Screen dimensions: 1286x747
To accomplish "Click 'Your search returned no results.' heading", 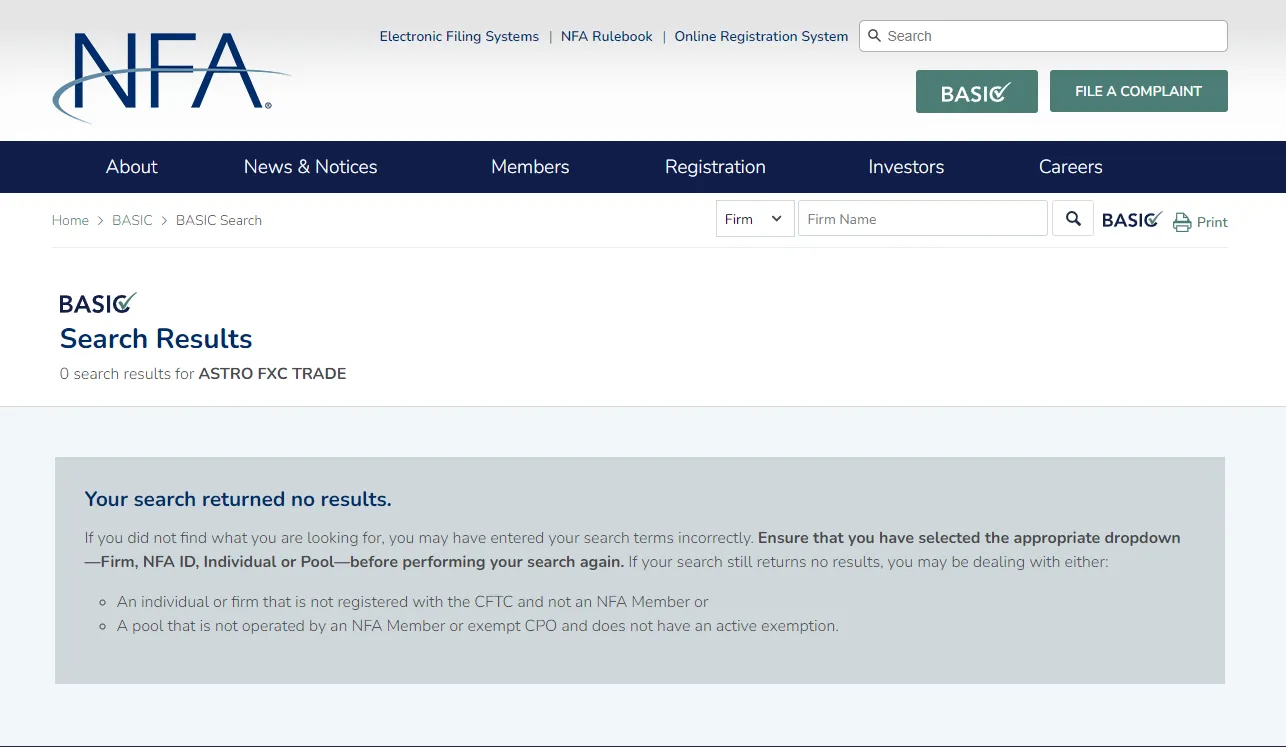I will tap(238, 499).
